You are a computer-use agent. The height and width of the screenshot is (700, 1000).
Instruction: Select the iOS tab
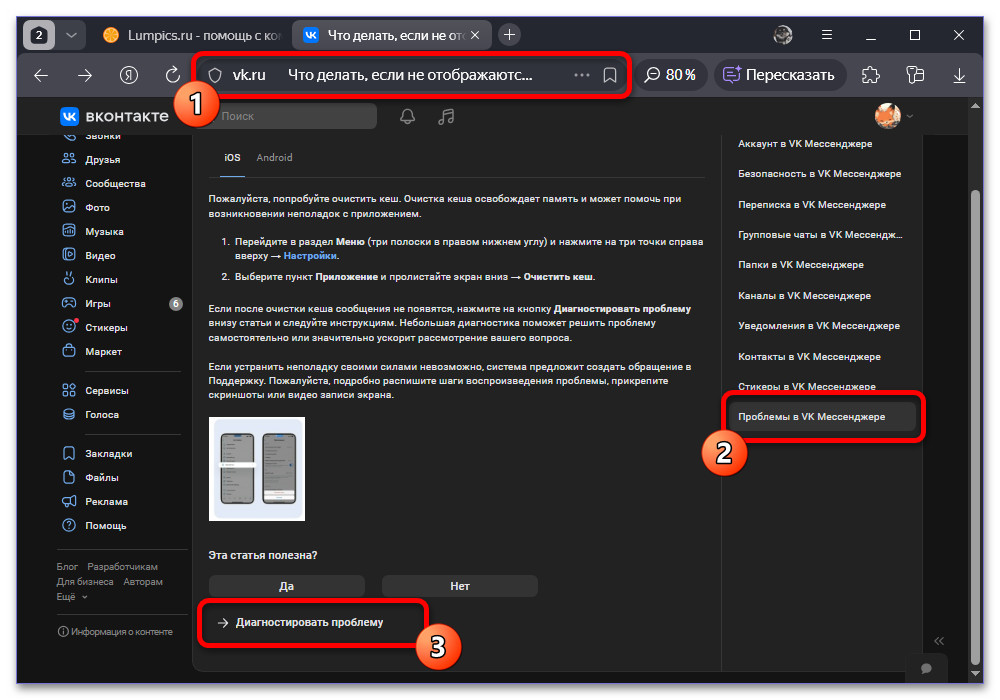[x=232, y=157]
